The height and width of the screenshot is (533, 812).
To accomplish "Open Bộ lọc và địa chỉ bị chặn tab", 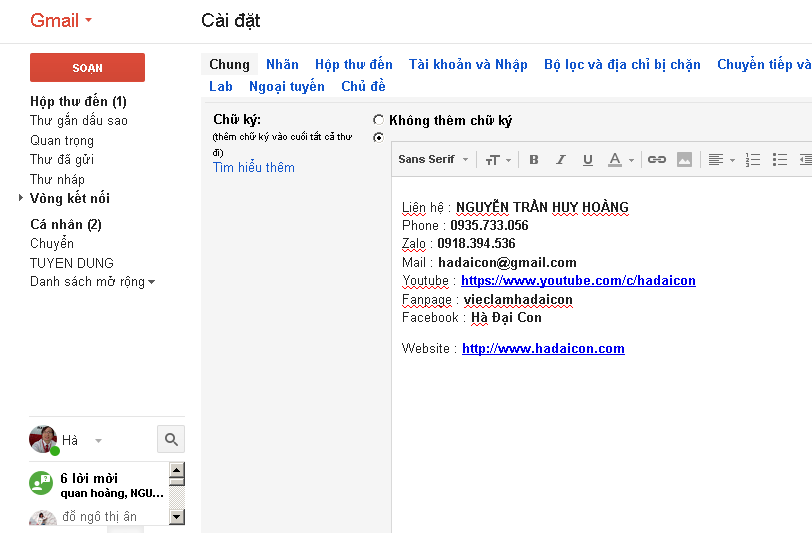I will (x=622, y=64).
